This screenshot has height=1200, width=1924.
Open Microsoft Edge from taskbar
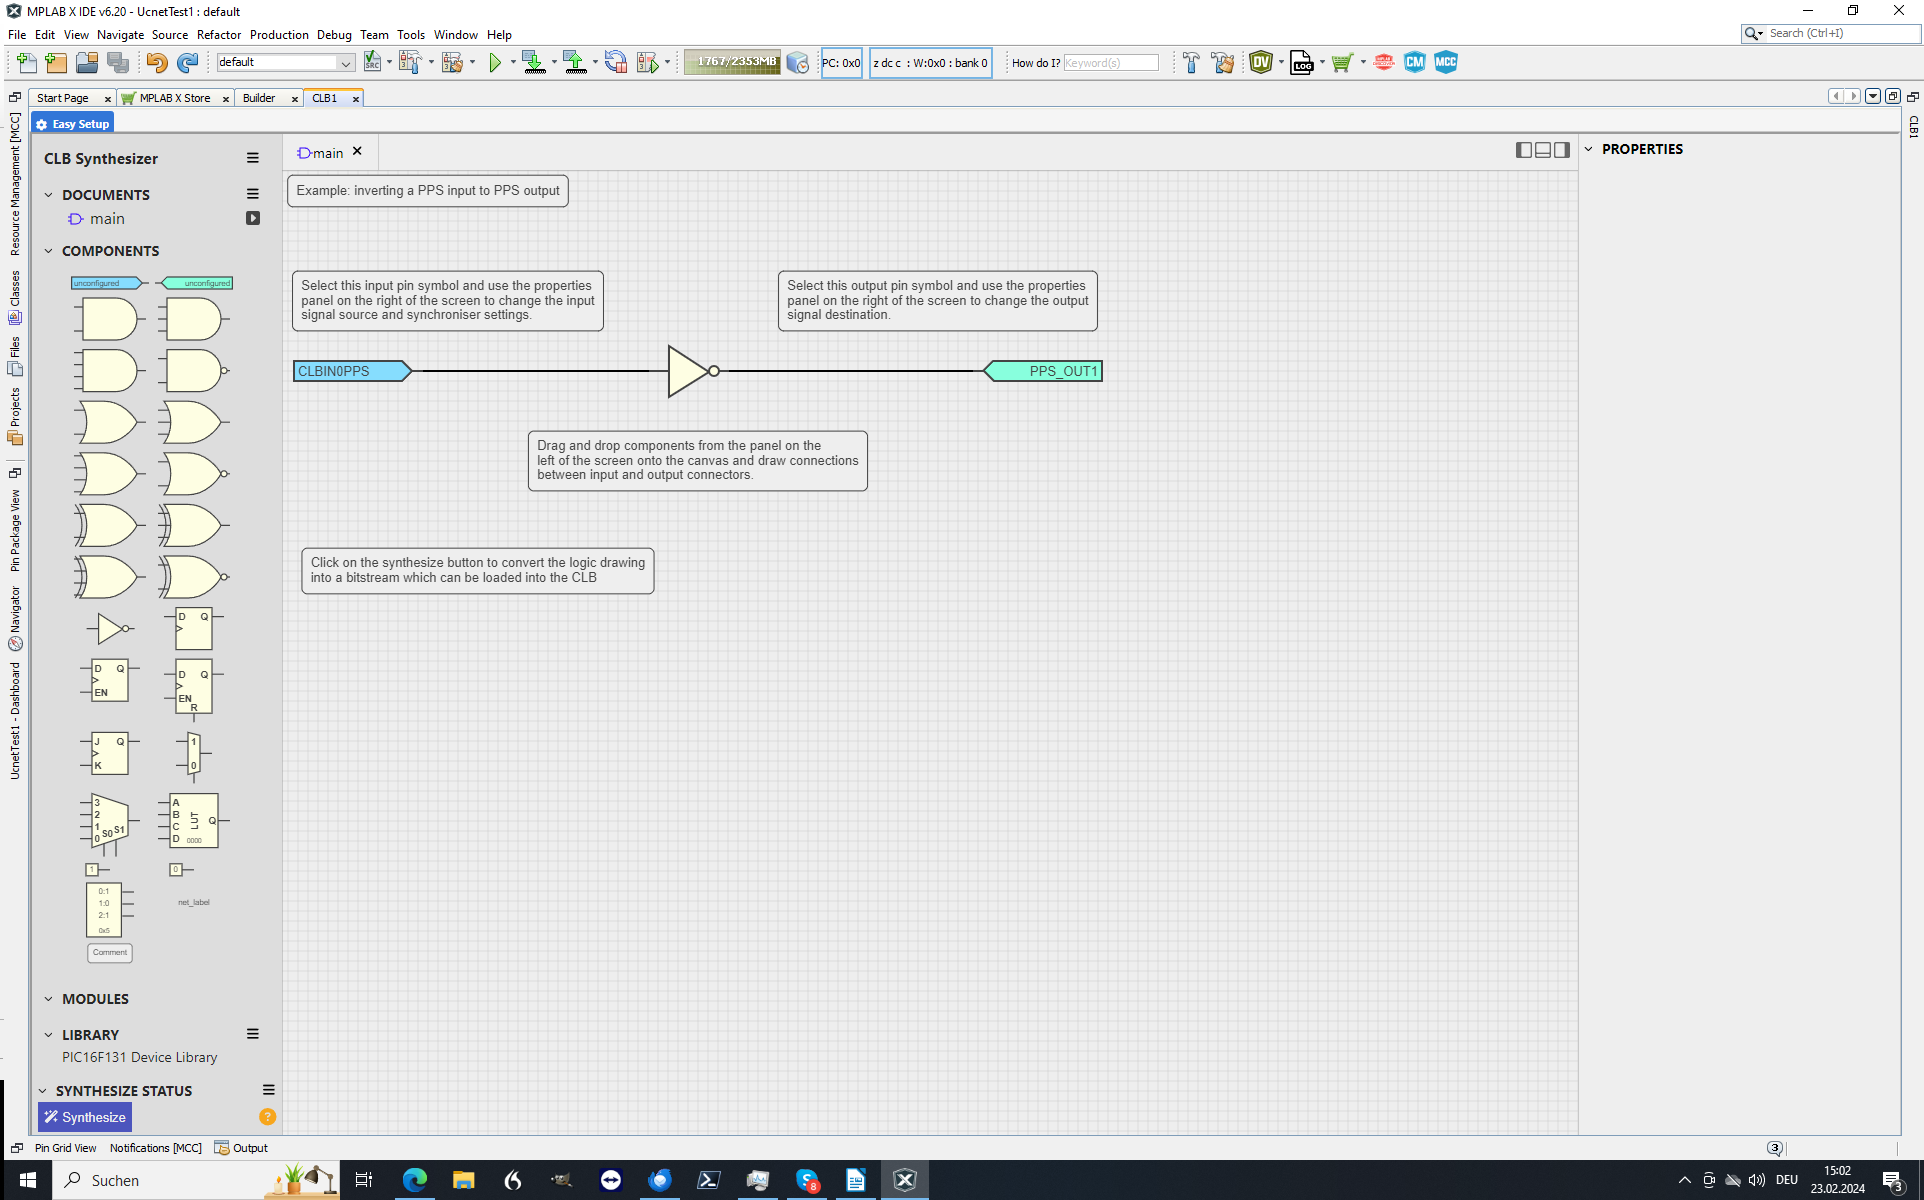point(414,1180)
